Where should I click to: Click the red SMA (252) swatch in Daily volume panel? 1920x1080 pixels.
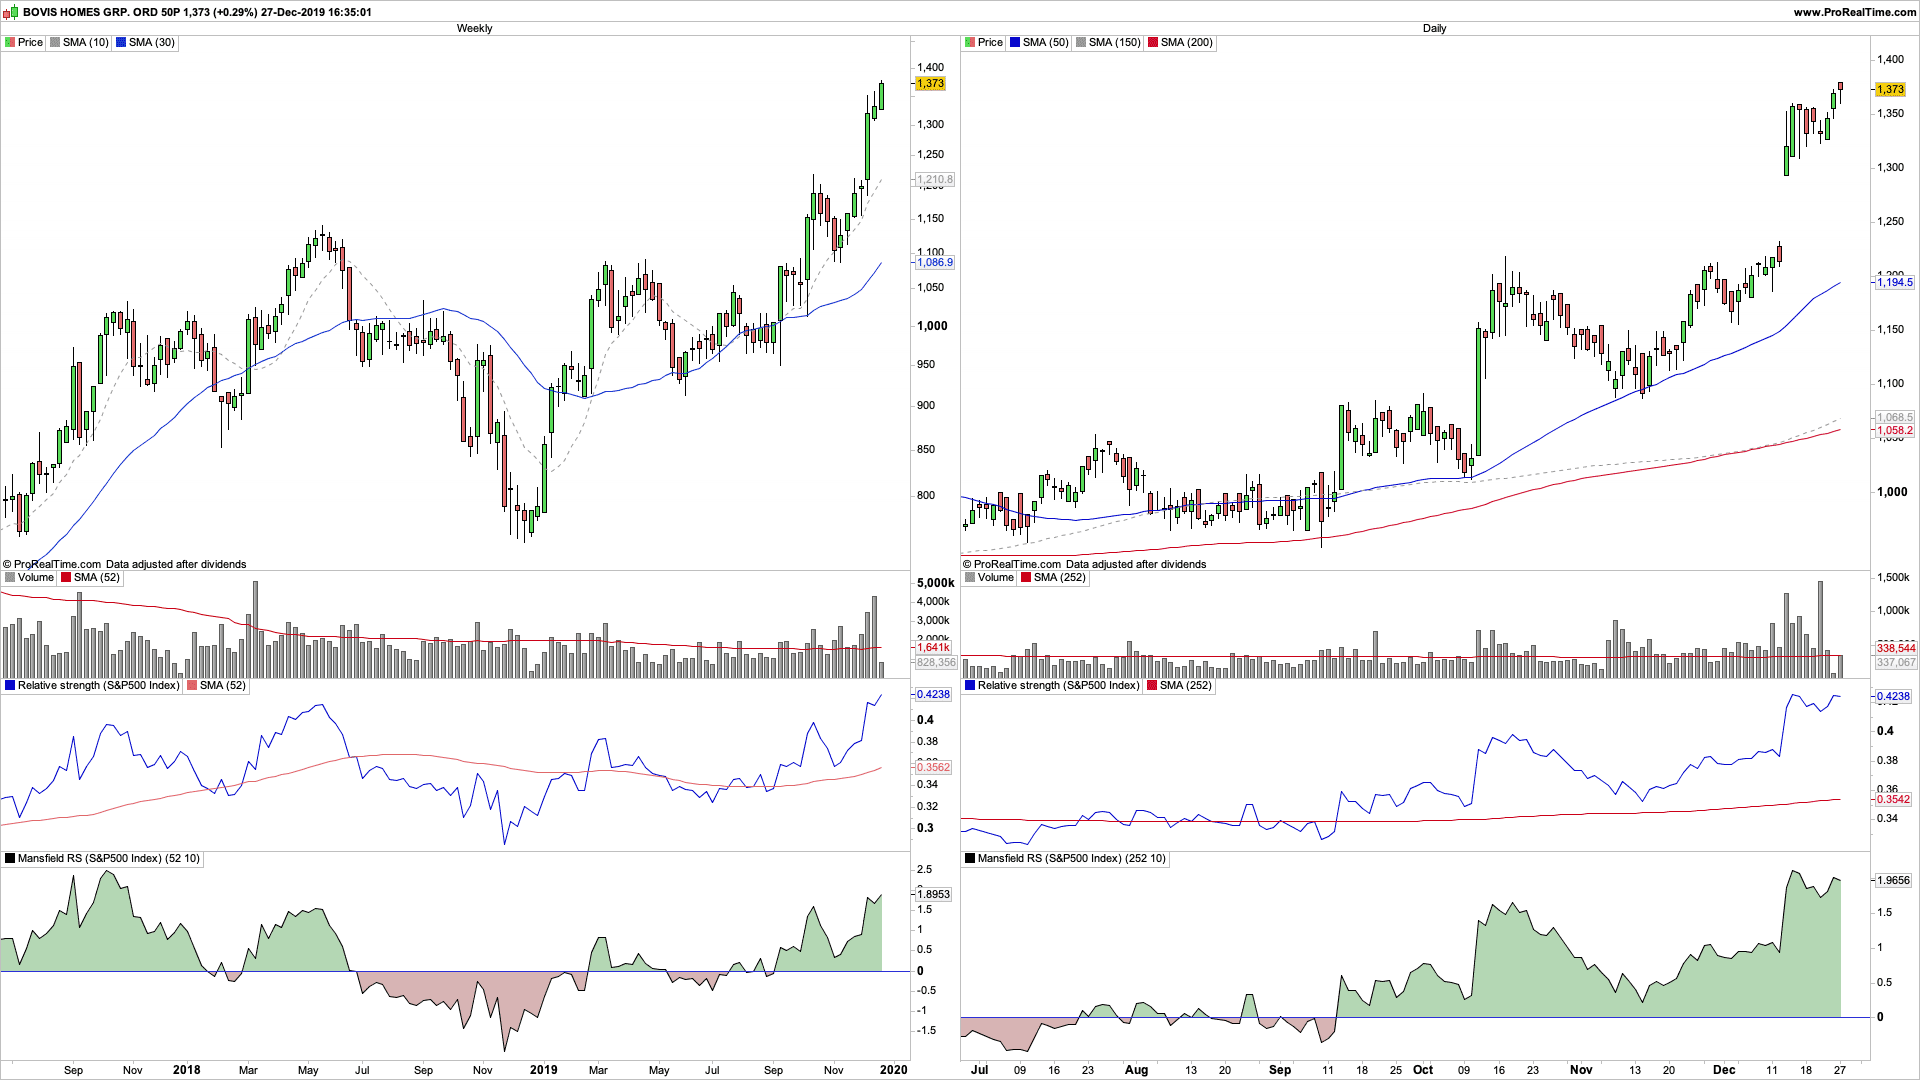click(x=1026, y=578)
